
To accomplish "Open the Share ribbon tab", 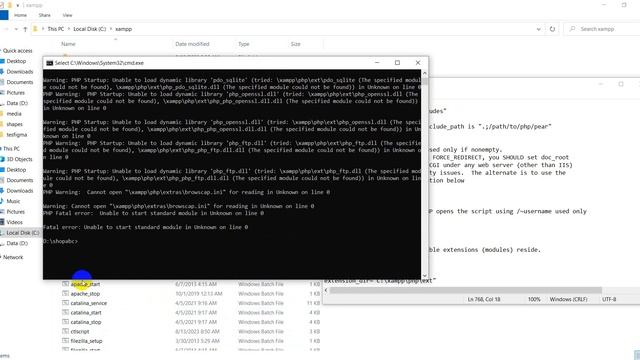I will (x=44, y=15).
